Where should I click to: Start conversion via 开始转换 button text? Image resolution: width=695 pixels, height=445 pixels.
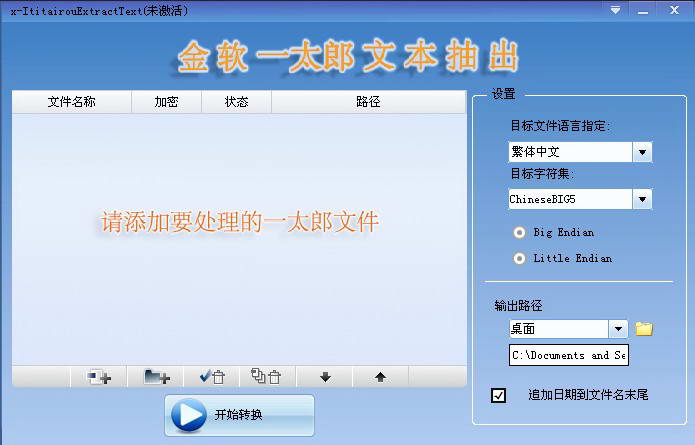tap(238, 415)
